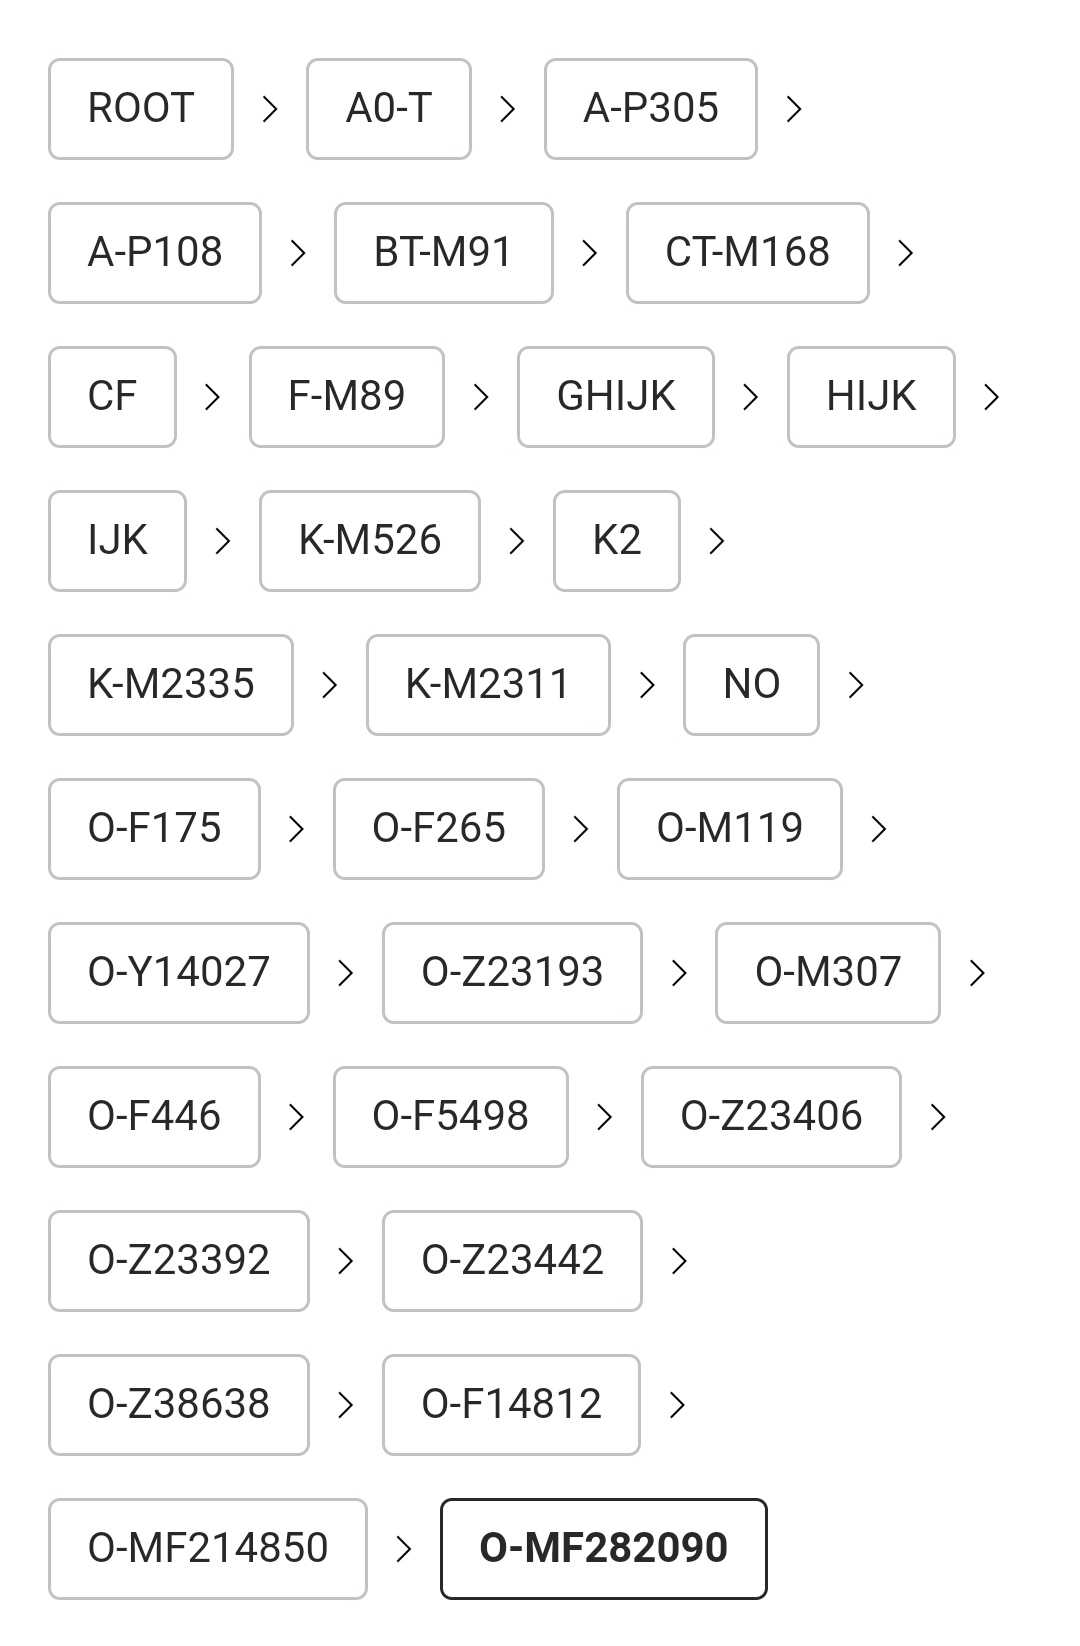Choose the NO haplogroup
This screenshot has height=1646, width=1080.
point(751,685)
